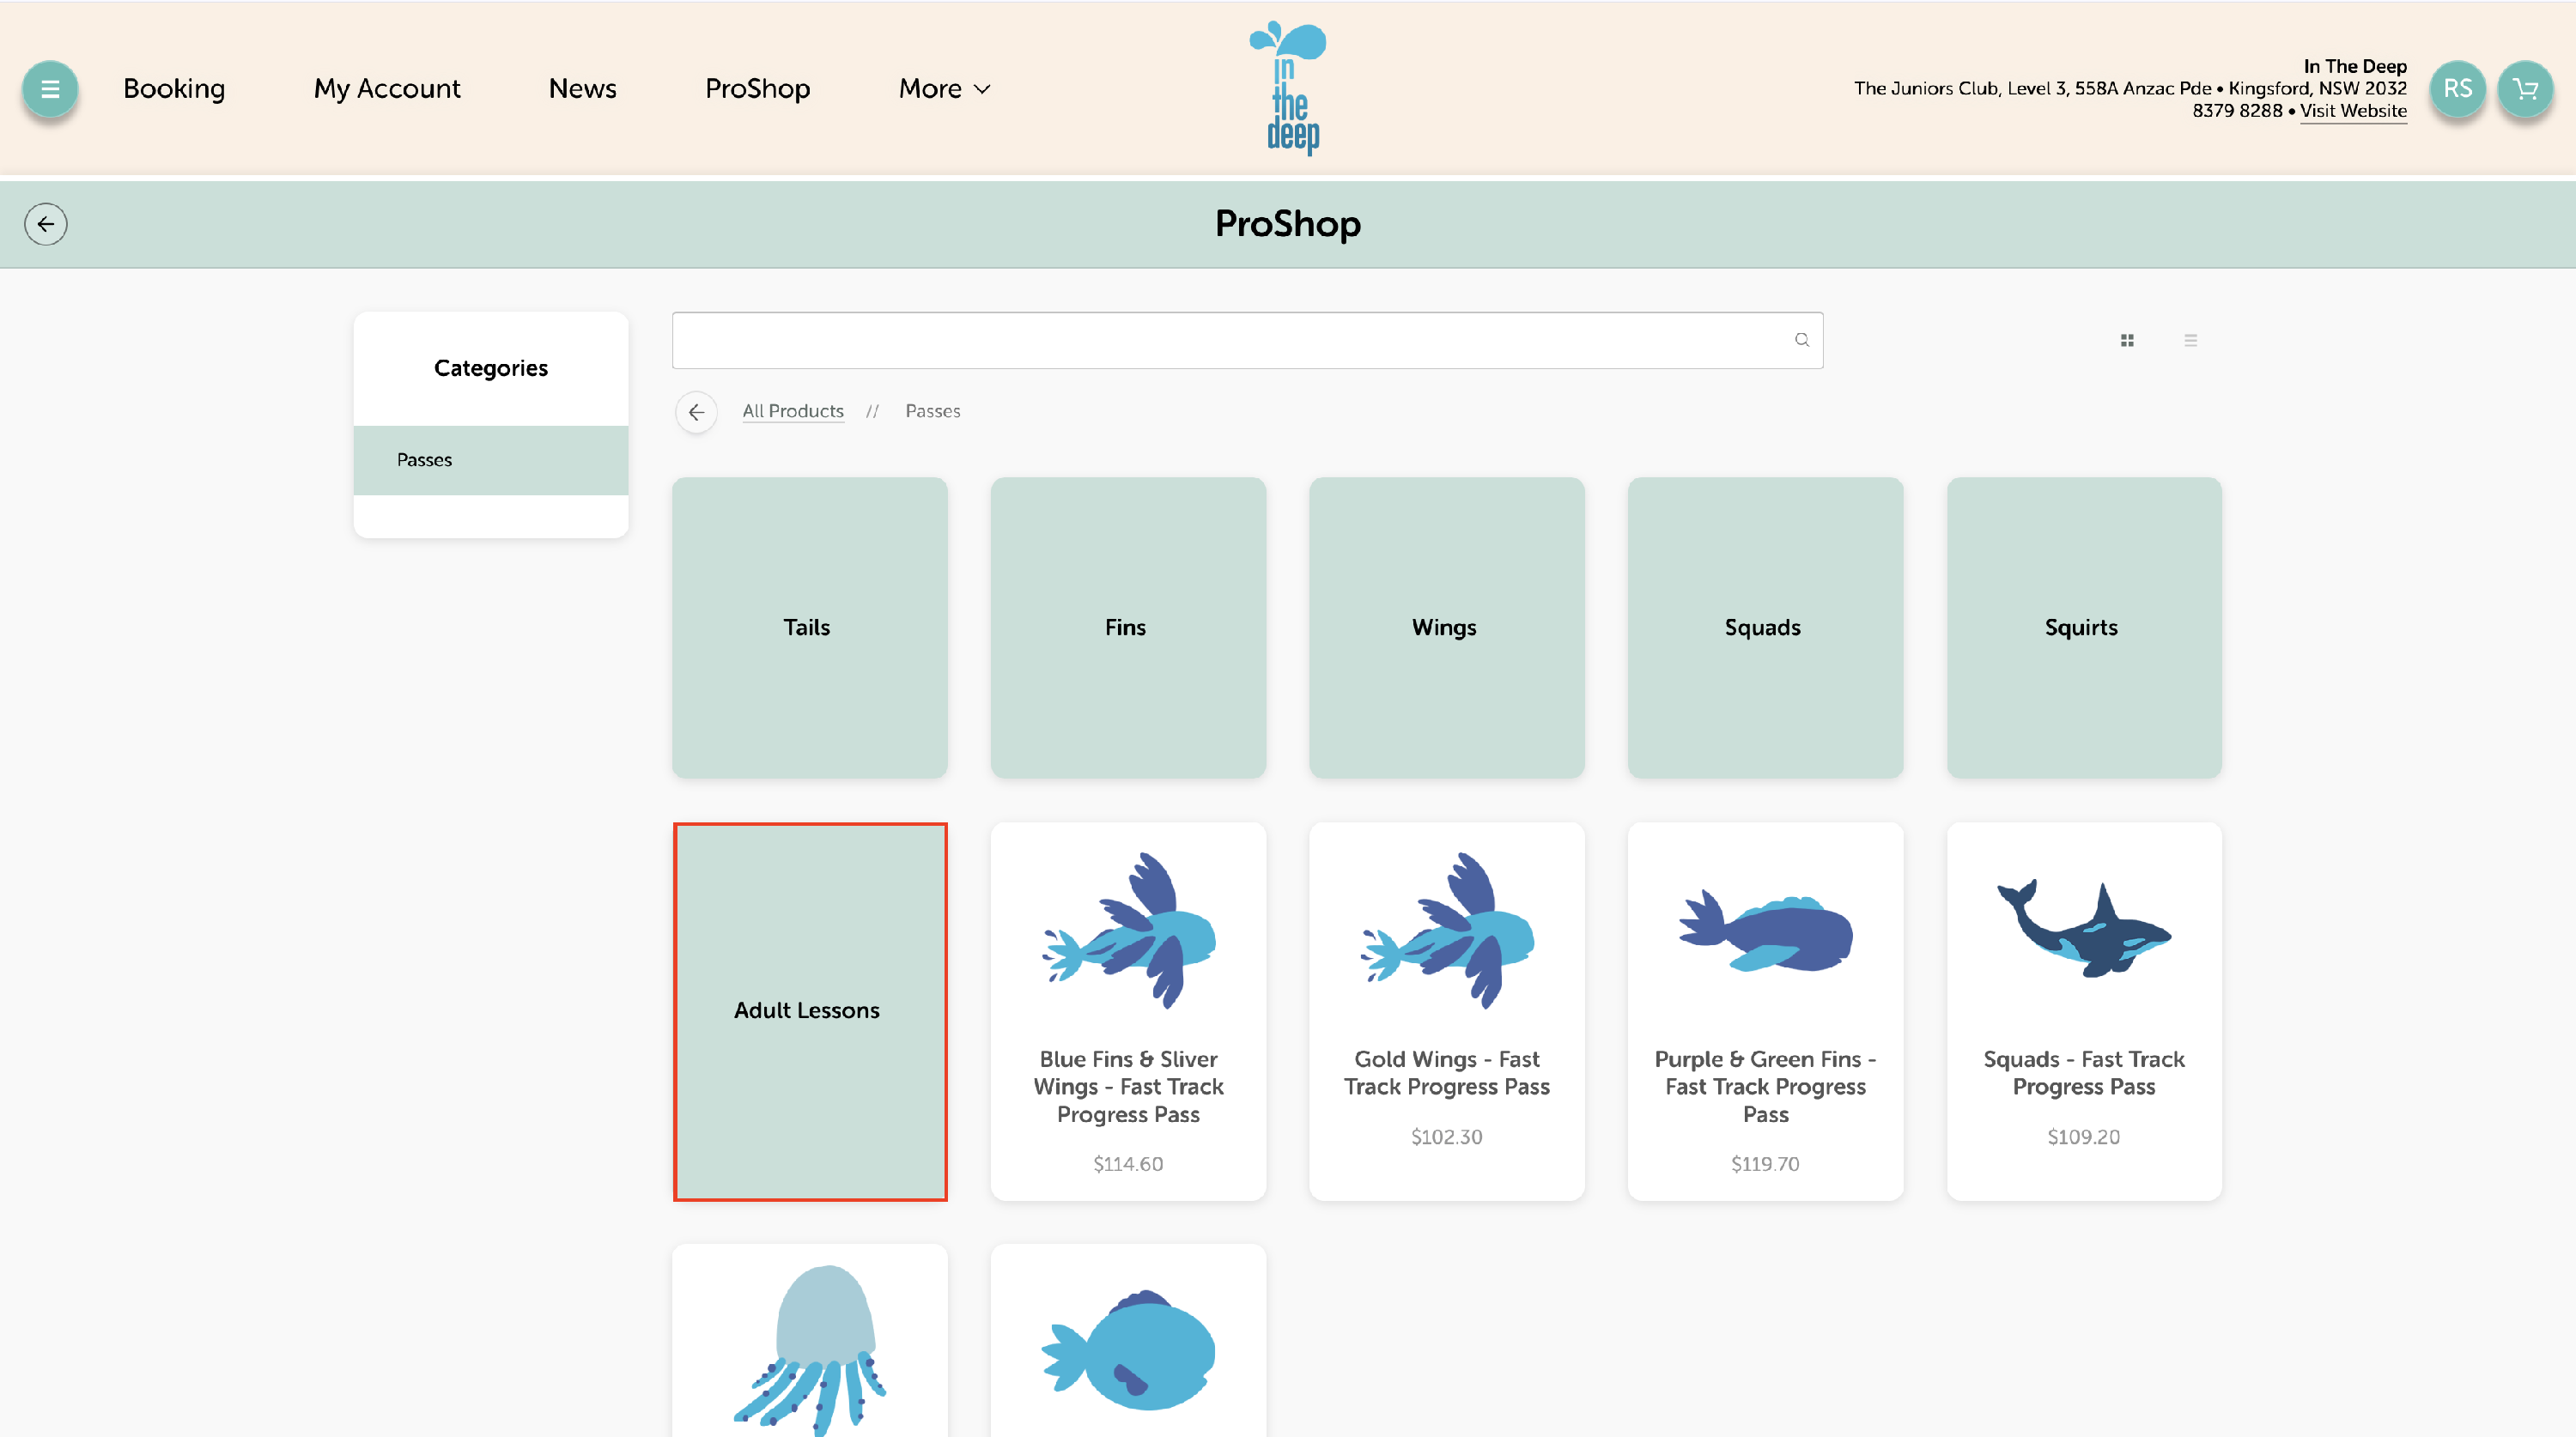2576x1437 pixels.
Task: Open the Booking menu item
Action: pyautogui.click(x=174, y=89)
